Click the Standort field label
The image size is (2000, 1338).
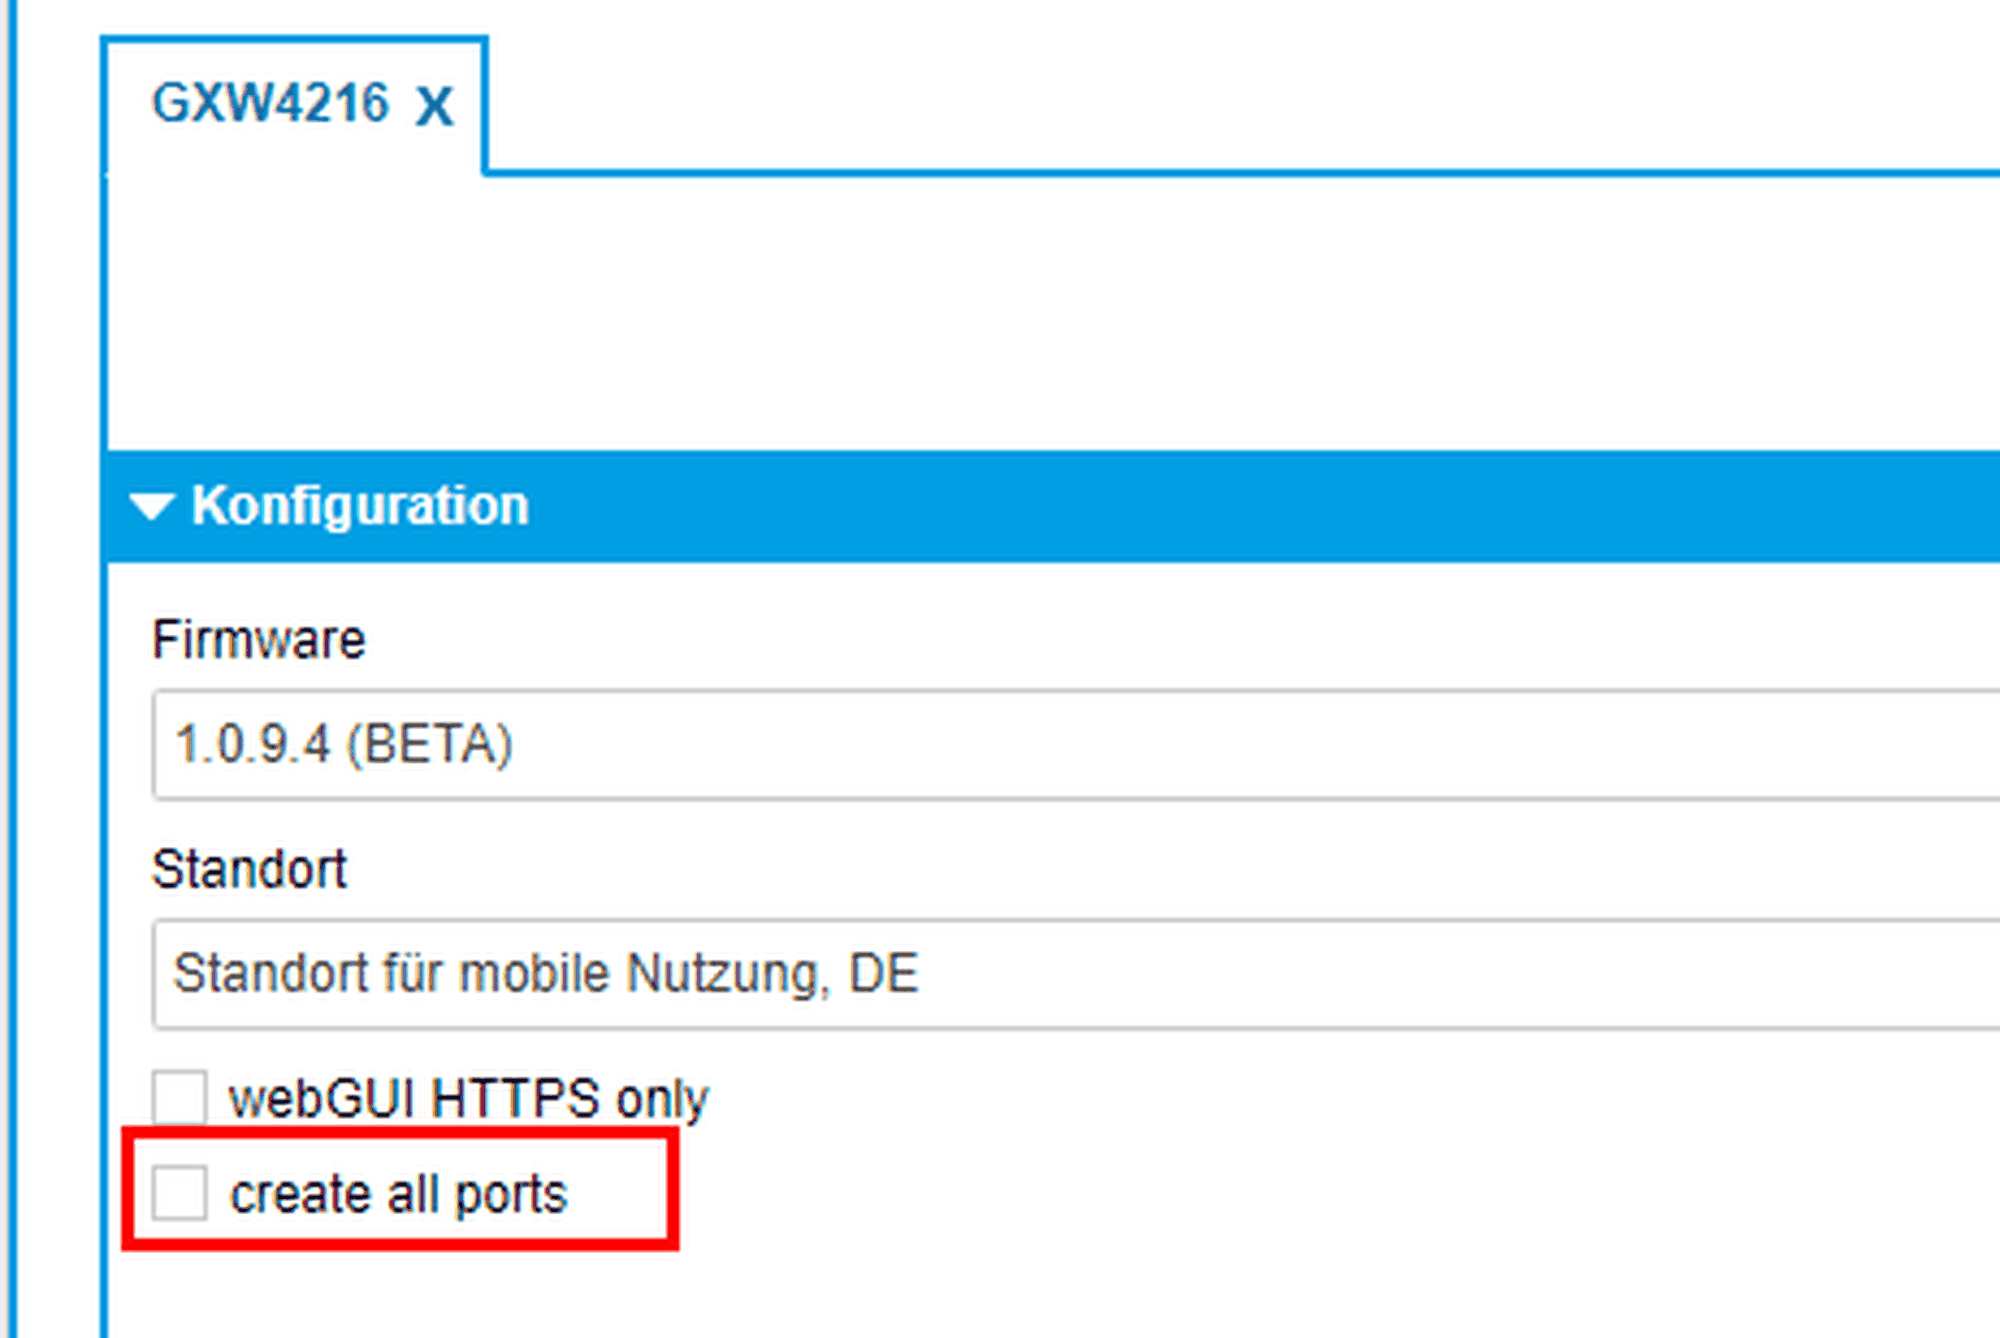(249, 869)
